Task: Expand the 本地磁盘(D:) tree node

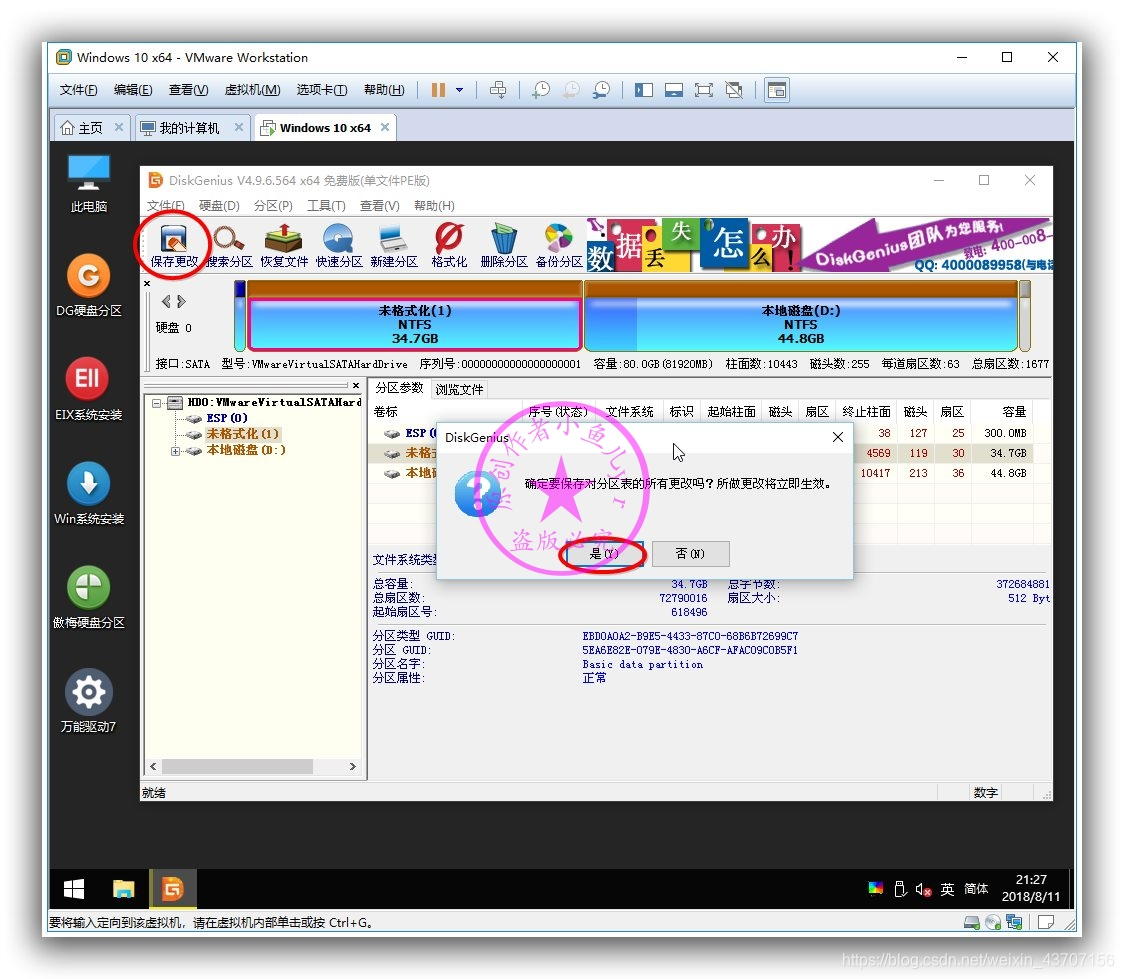Action: click(175, 451)
